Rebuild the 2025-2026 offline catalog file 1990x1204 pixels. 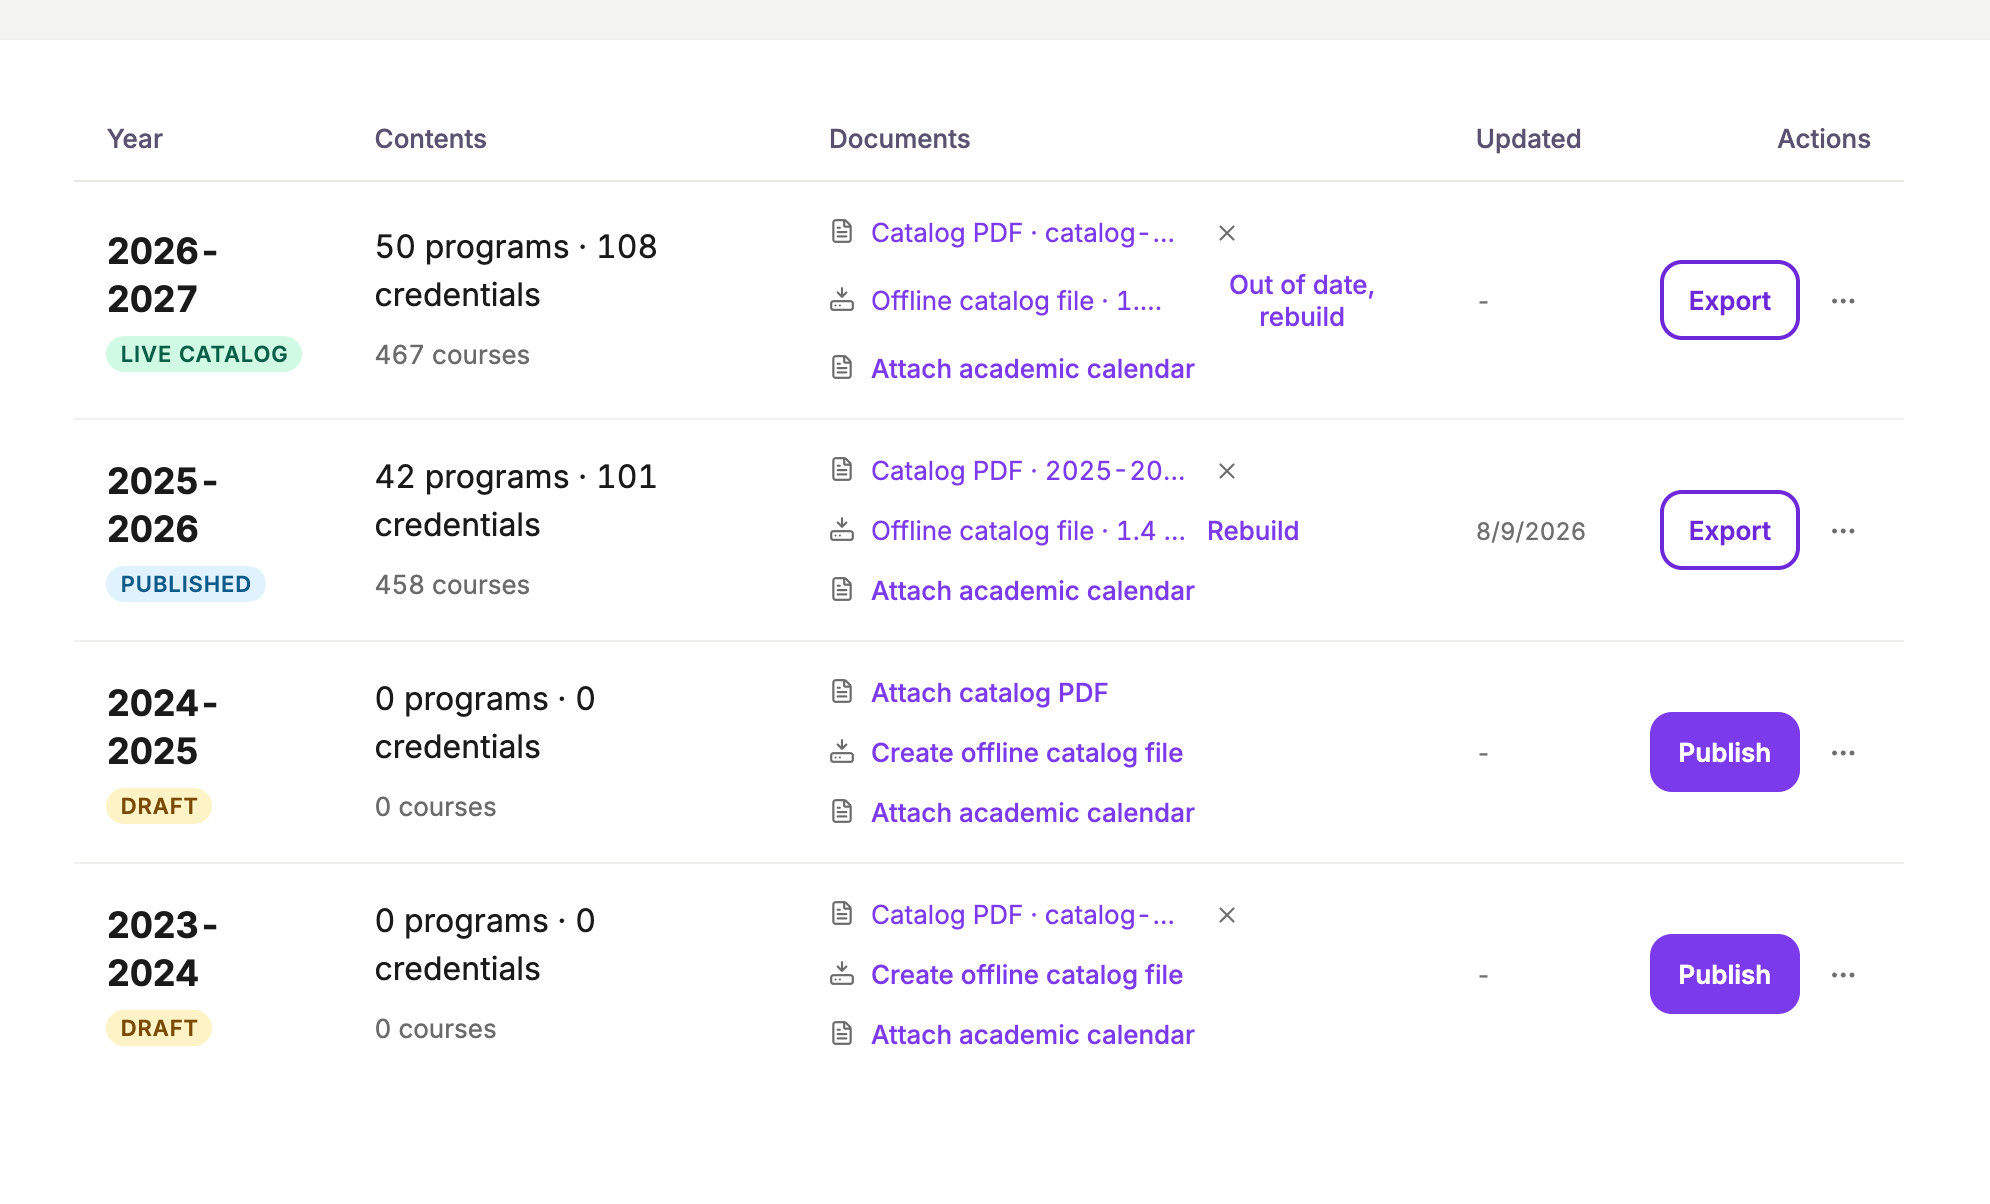point(1252,531)
